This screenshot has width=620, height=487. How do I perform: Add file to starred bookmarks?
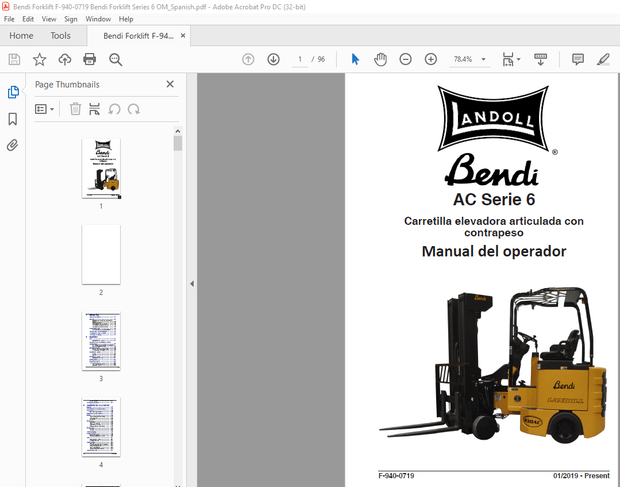click(x=40, y=59)
